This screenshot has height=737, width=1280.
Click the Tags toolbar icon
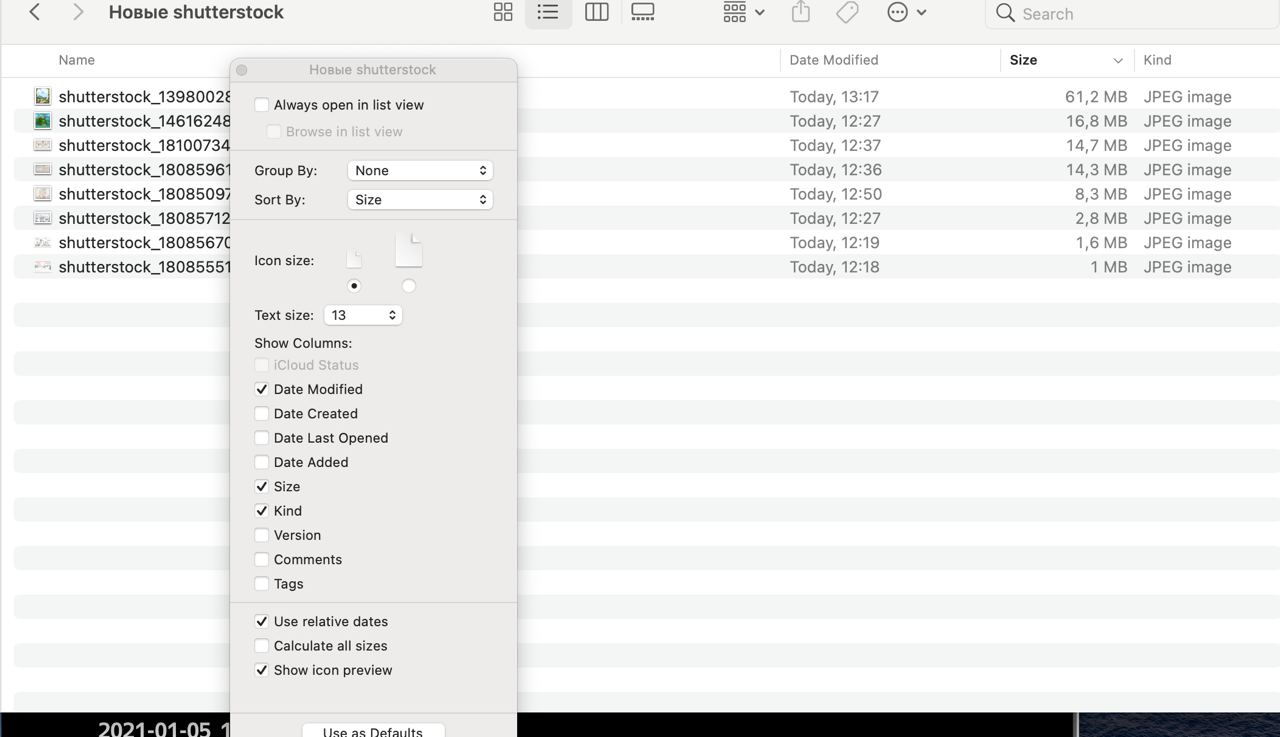[847, 12]
